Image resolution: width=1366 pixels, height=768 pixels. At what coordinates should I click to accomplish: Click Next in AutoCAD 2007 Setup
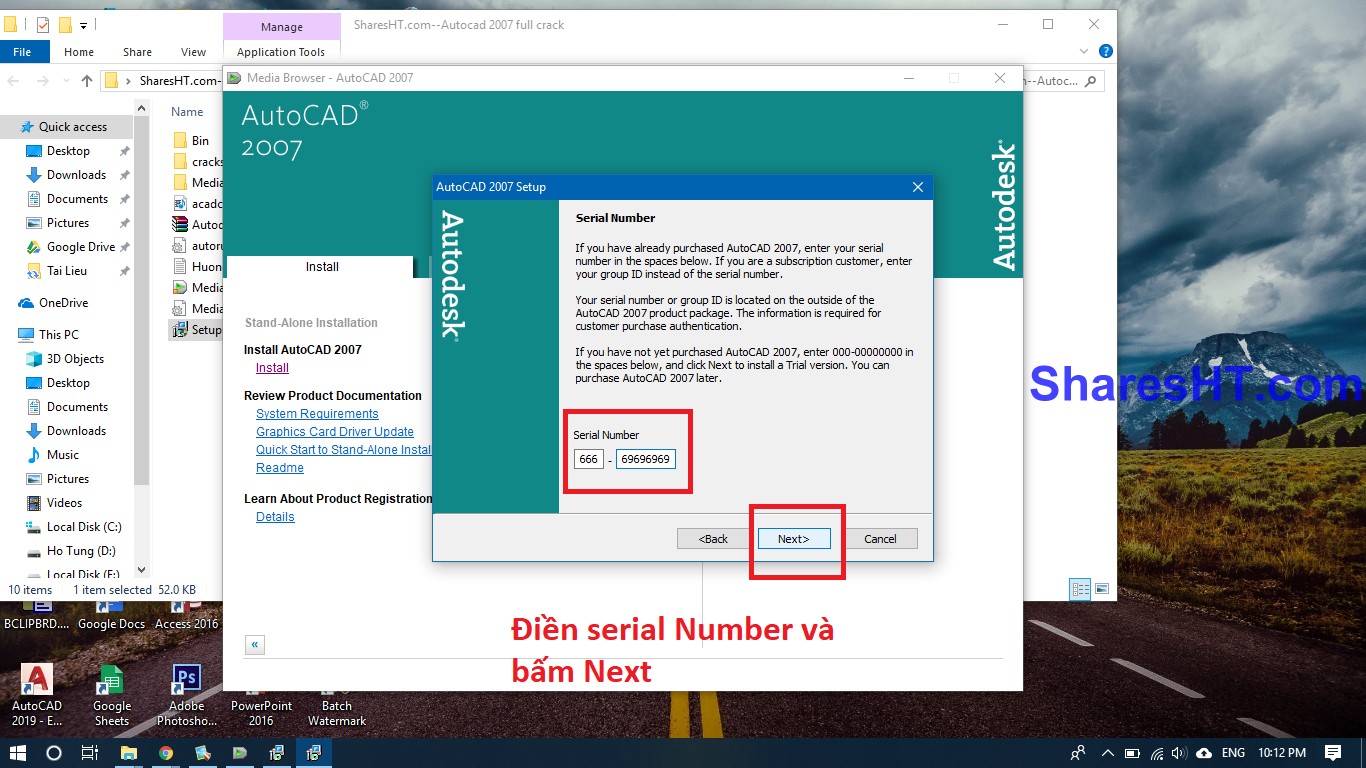point(794,539)
